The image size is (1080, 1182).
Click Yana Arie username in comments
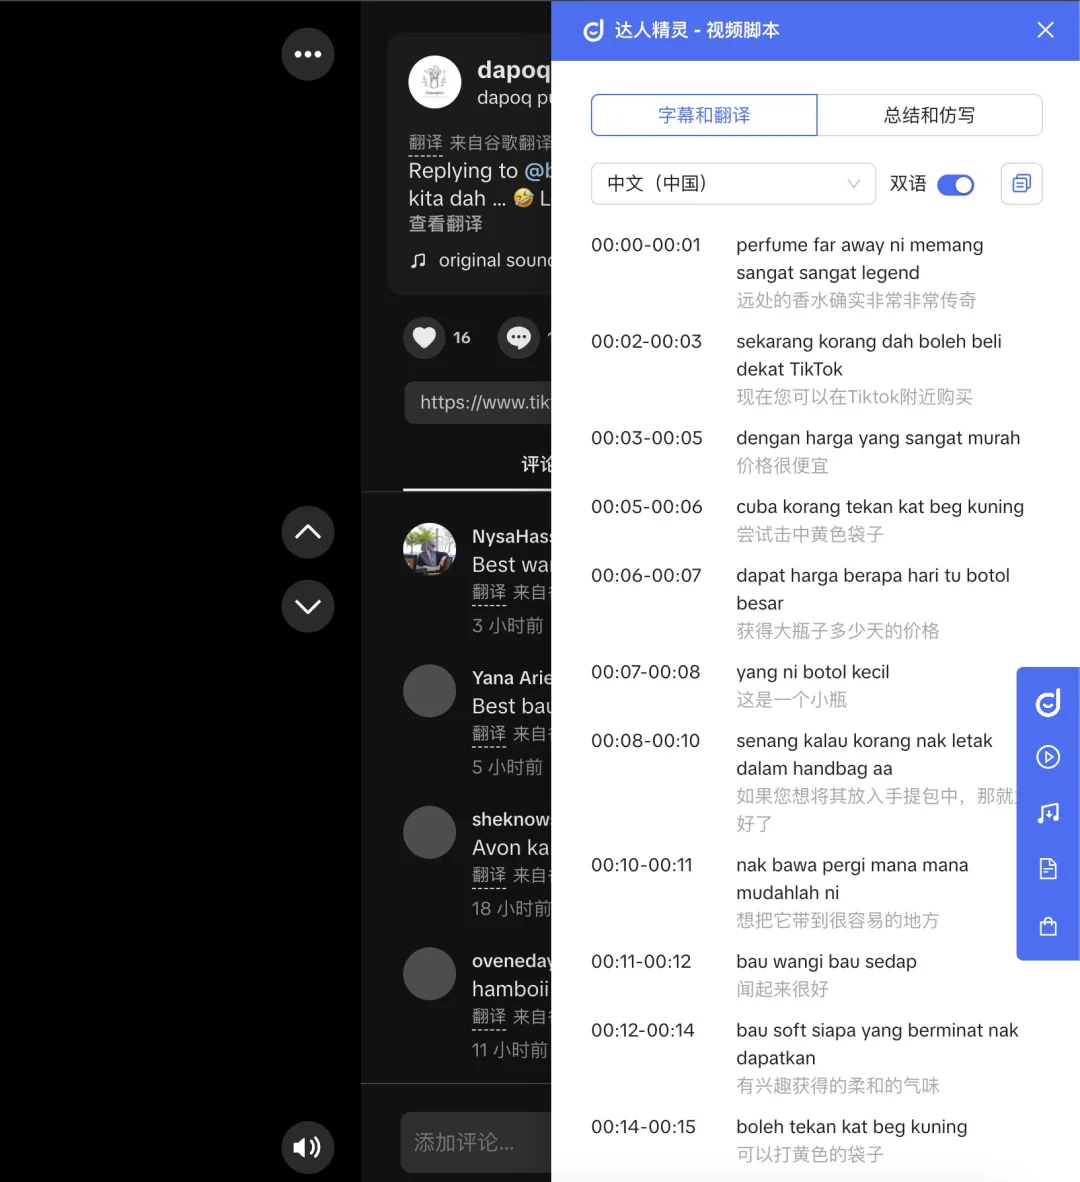tap(512, 678)
